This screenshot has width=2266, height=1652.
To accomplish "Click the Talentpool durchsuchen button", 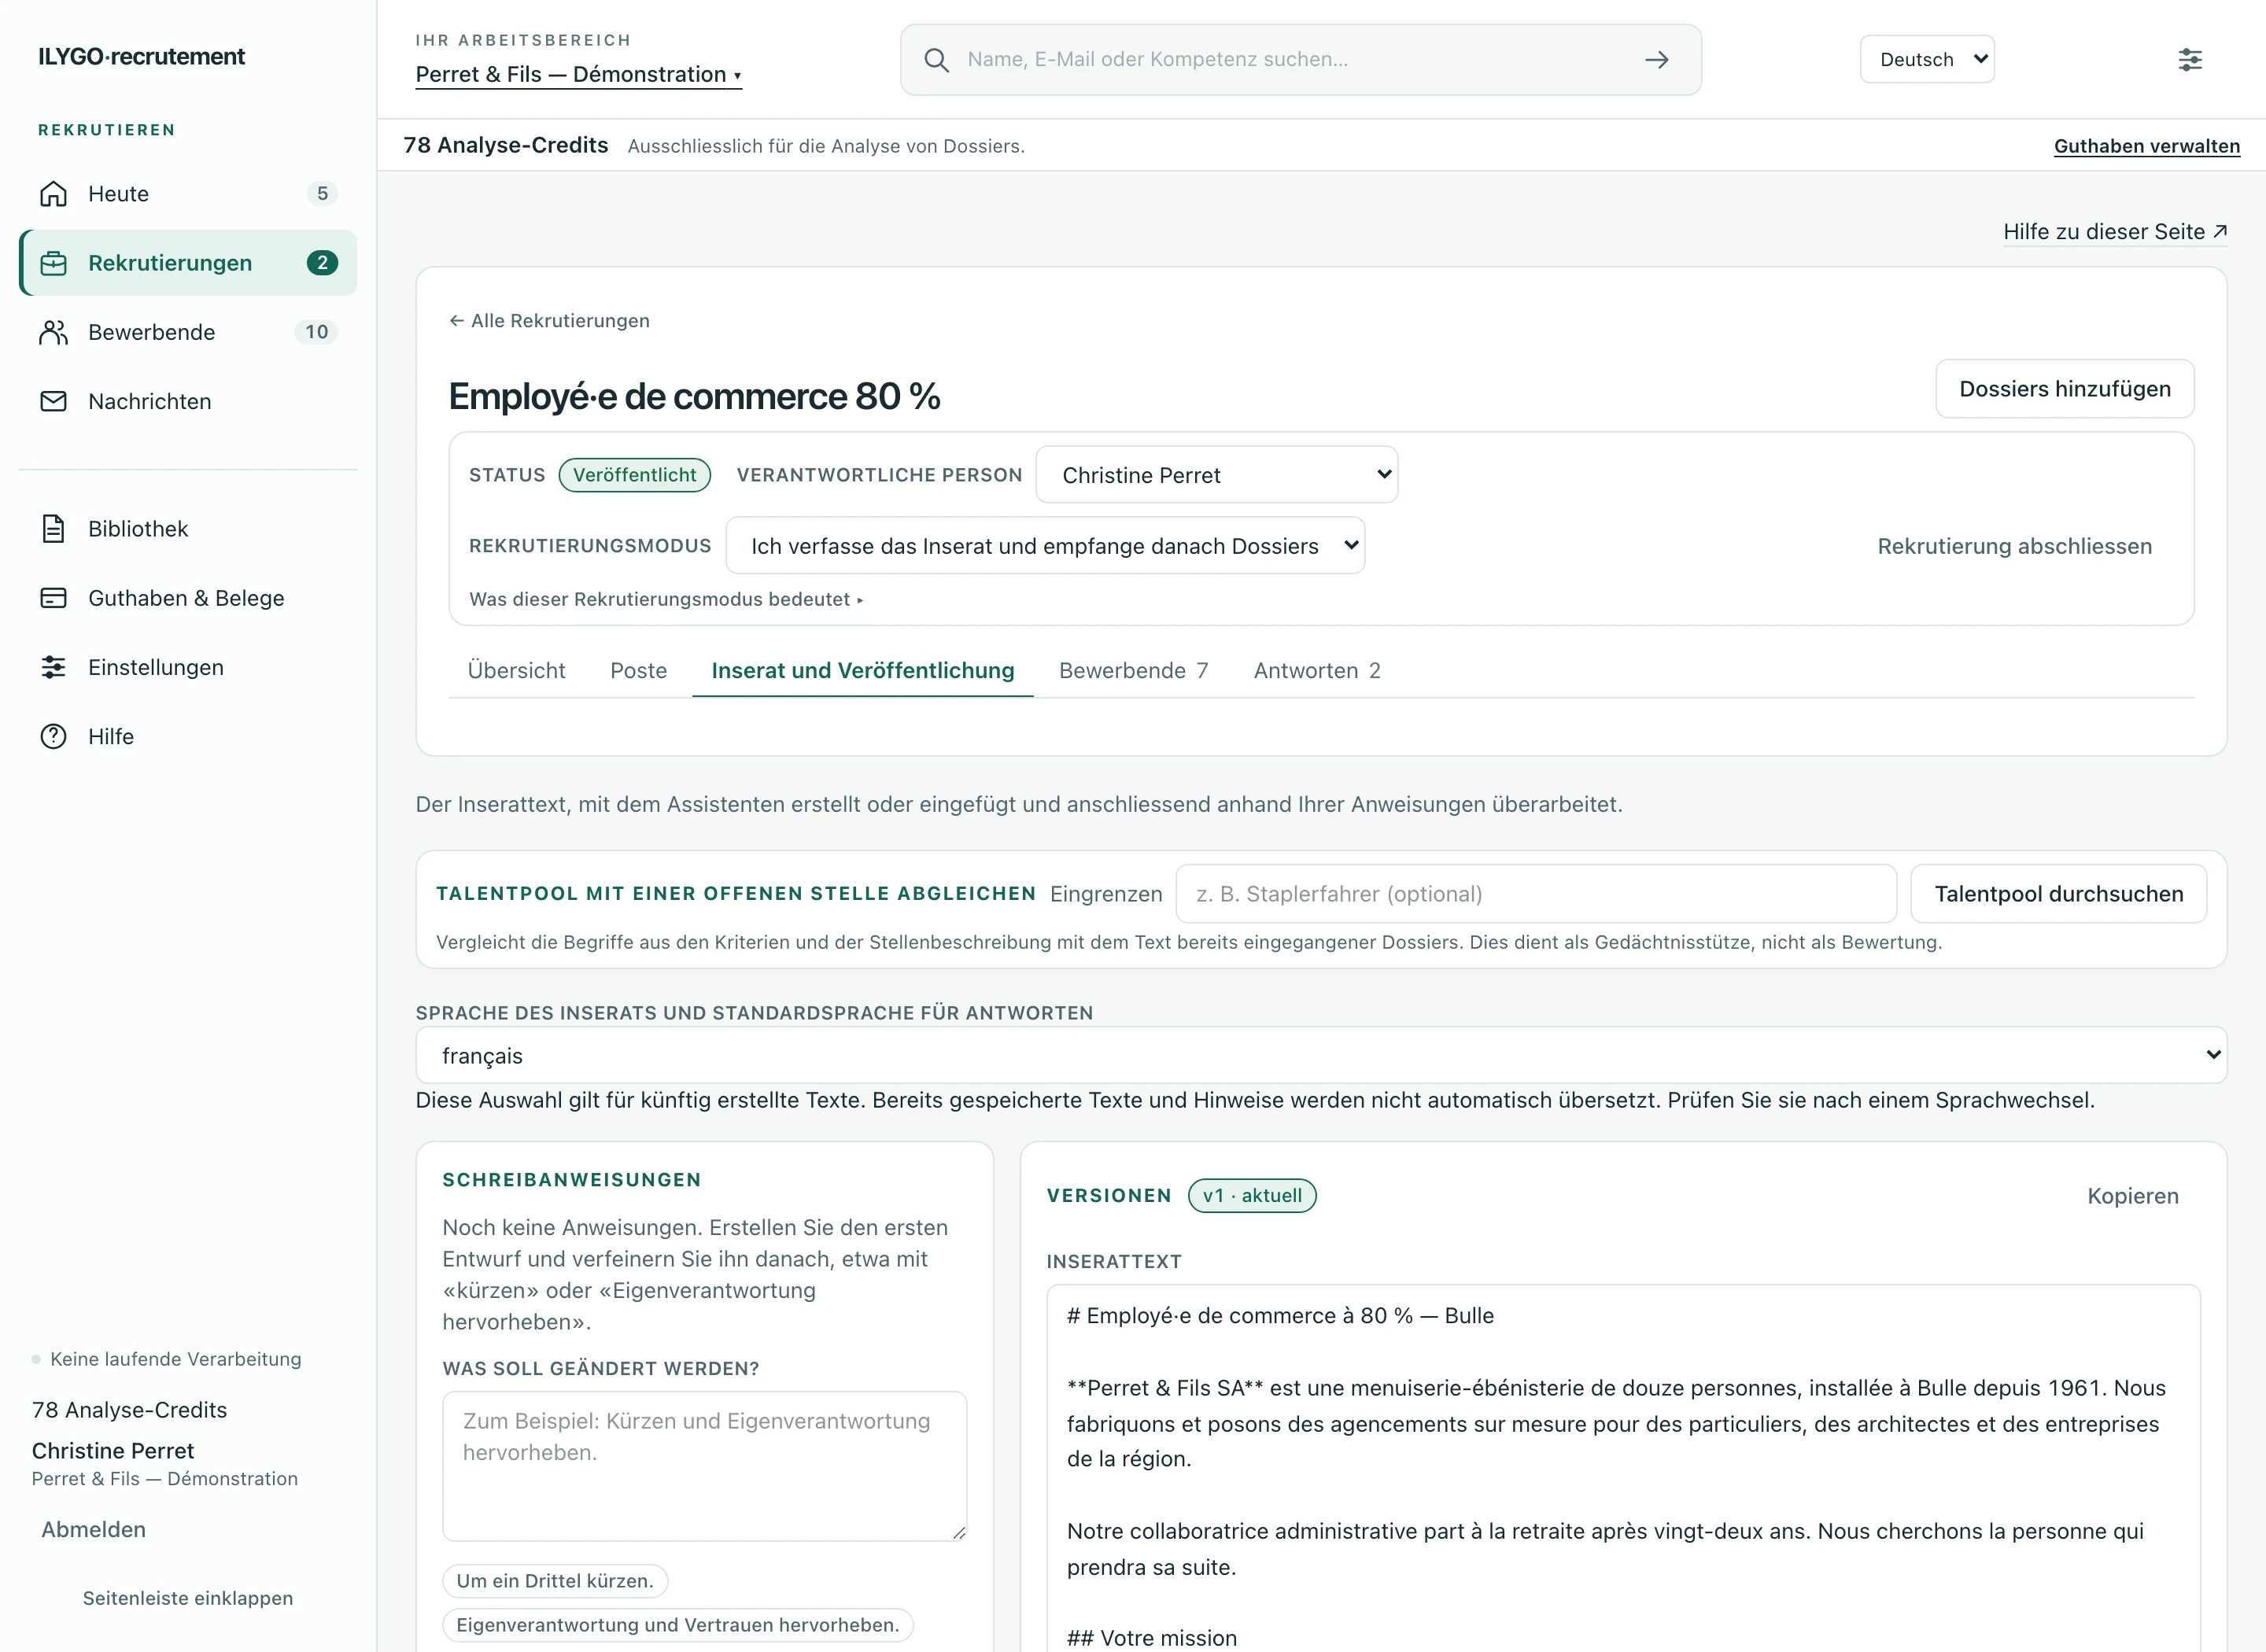I will point(2059,894).
